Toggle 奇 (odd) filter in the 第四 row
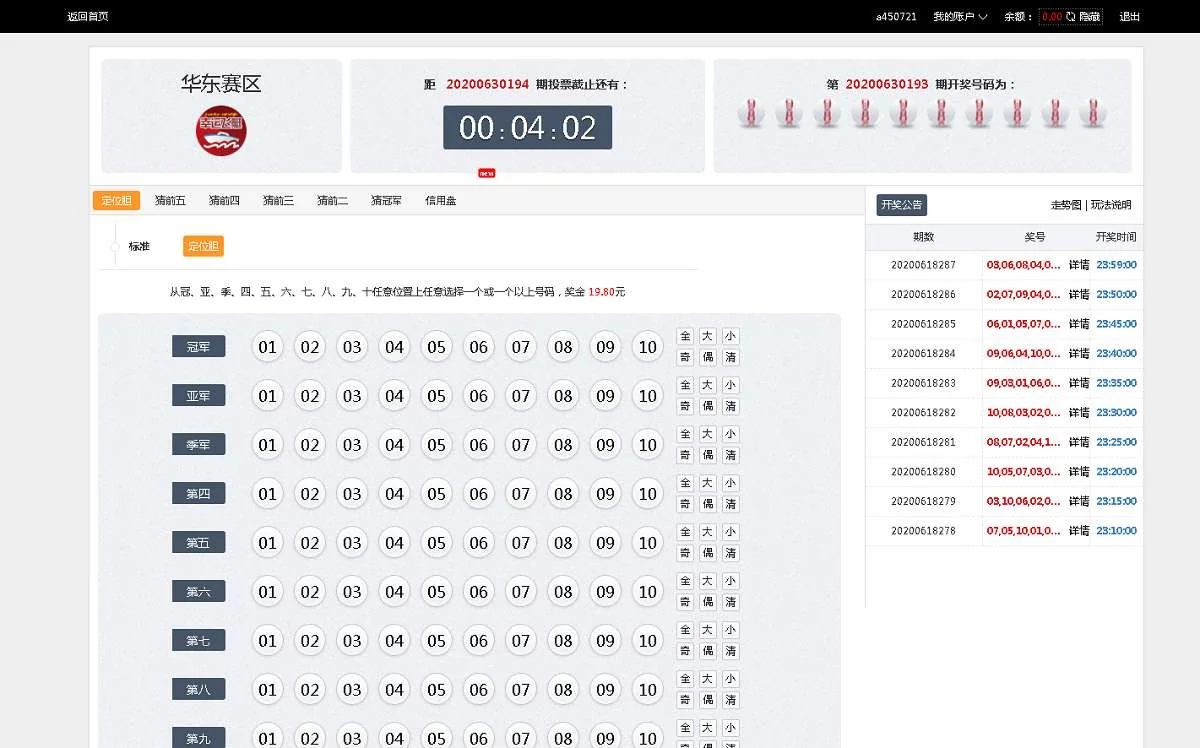This screenshot has width=1200, height=748. click(685, 504)
